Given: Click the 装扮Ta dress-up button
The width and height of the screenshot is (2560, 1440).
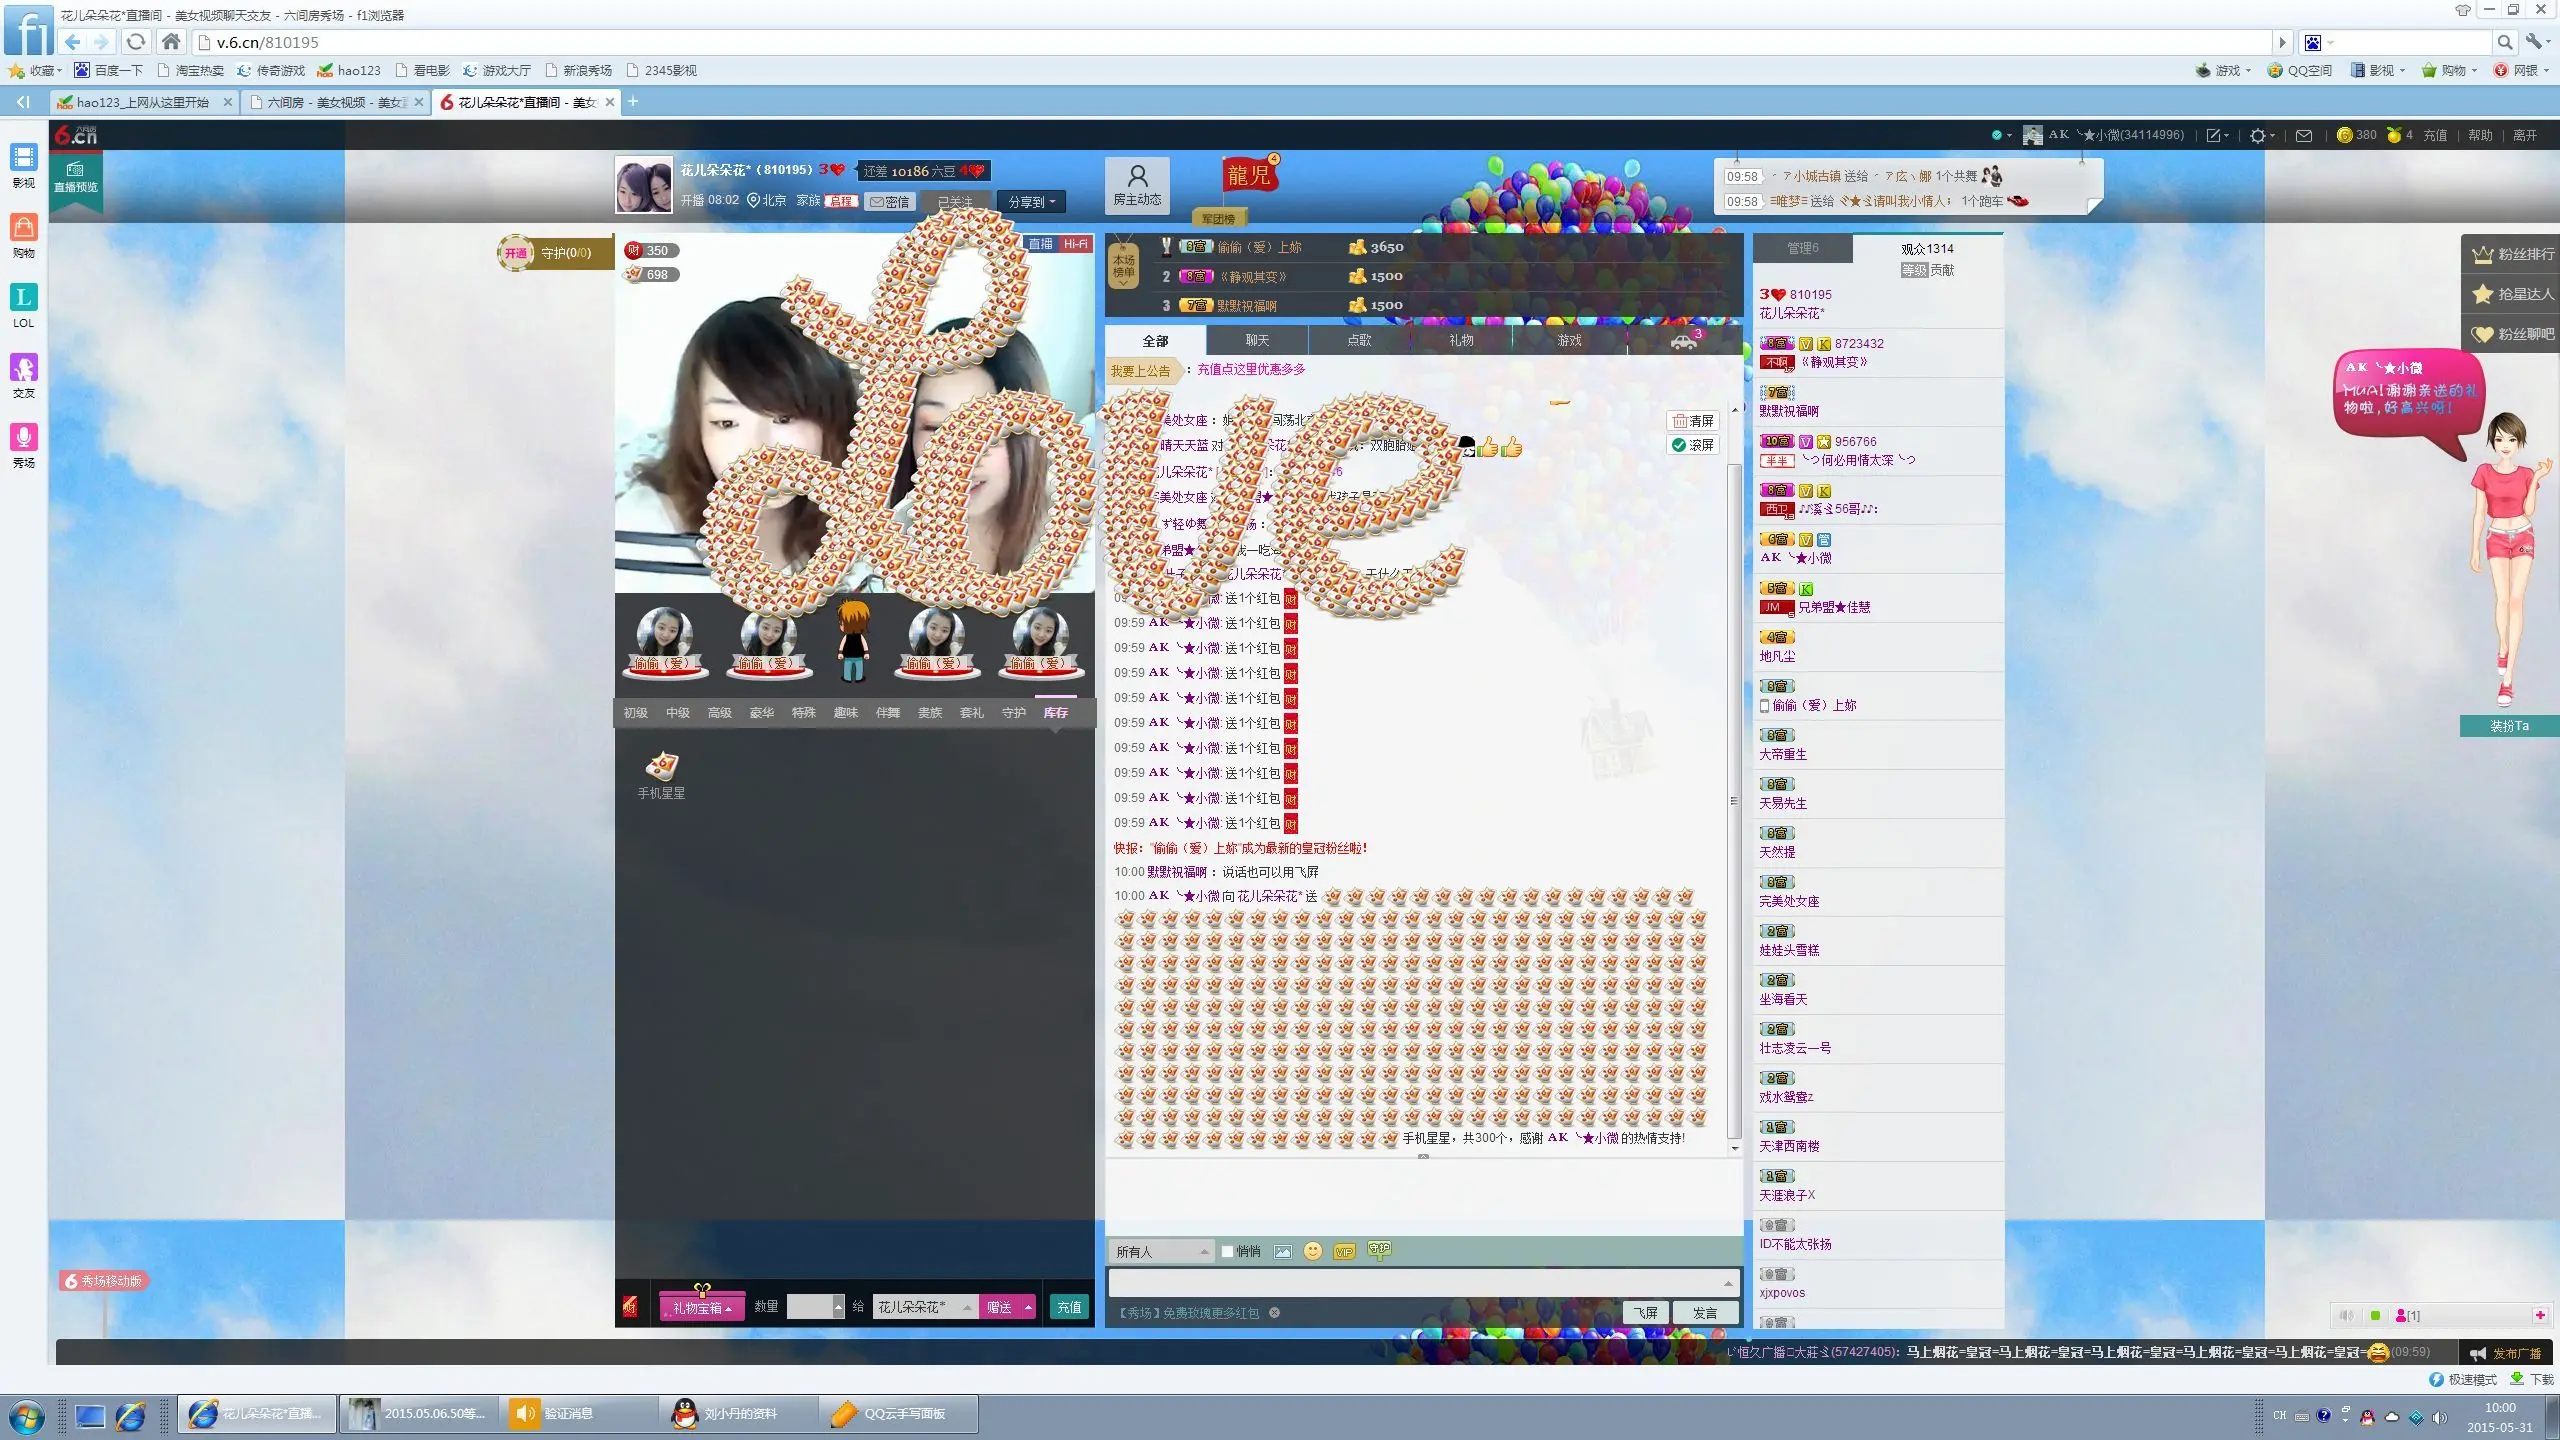Looking at the screenshot, I should click(x=2509, y=726).
